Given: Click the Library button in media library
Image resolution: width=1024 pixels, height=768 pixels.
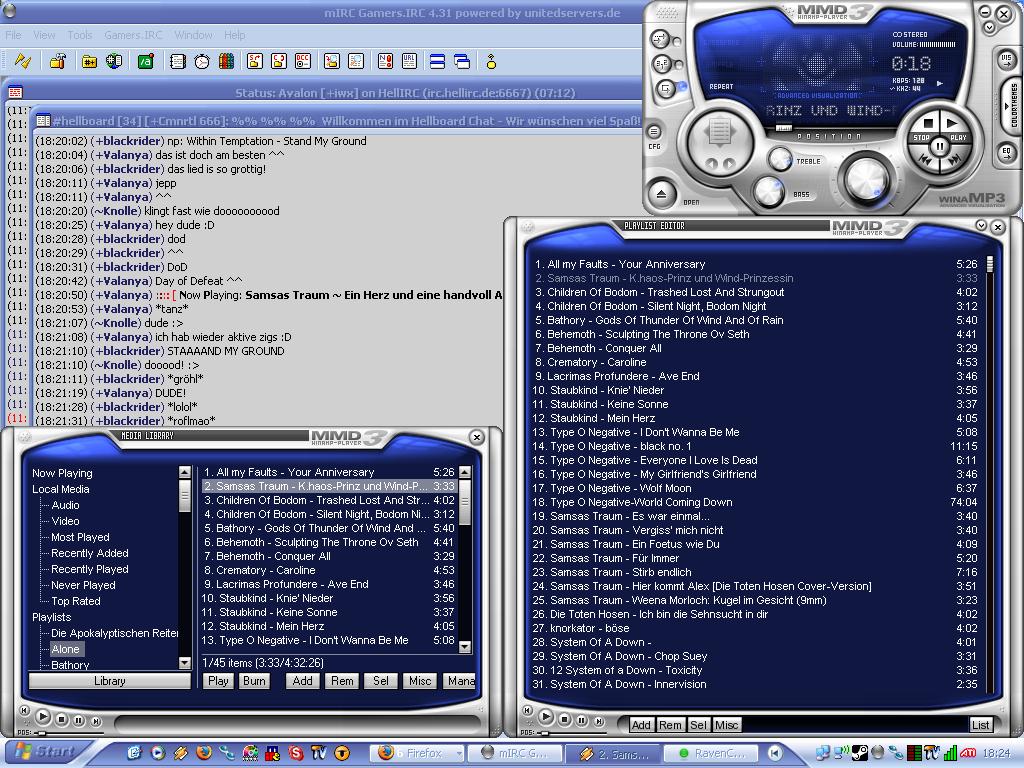Looking at the screenshot, I should pyautogui.click(x=109, y=681).
